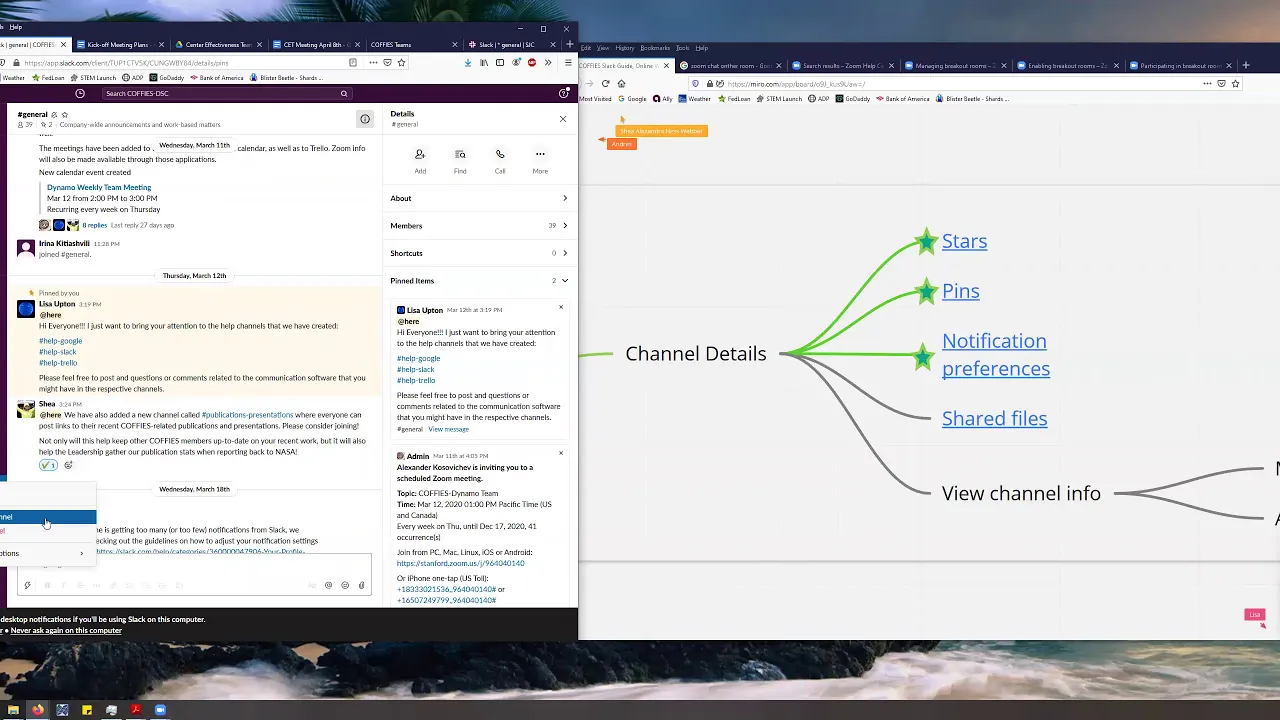Click Add people icon in Details

click(x=420, y=154)
